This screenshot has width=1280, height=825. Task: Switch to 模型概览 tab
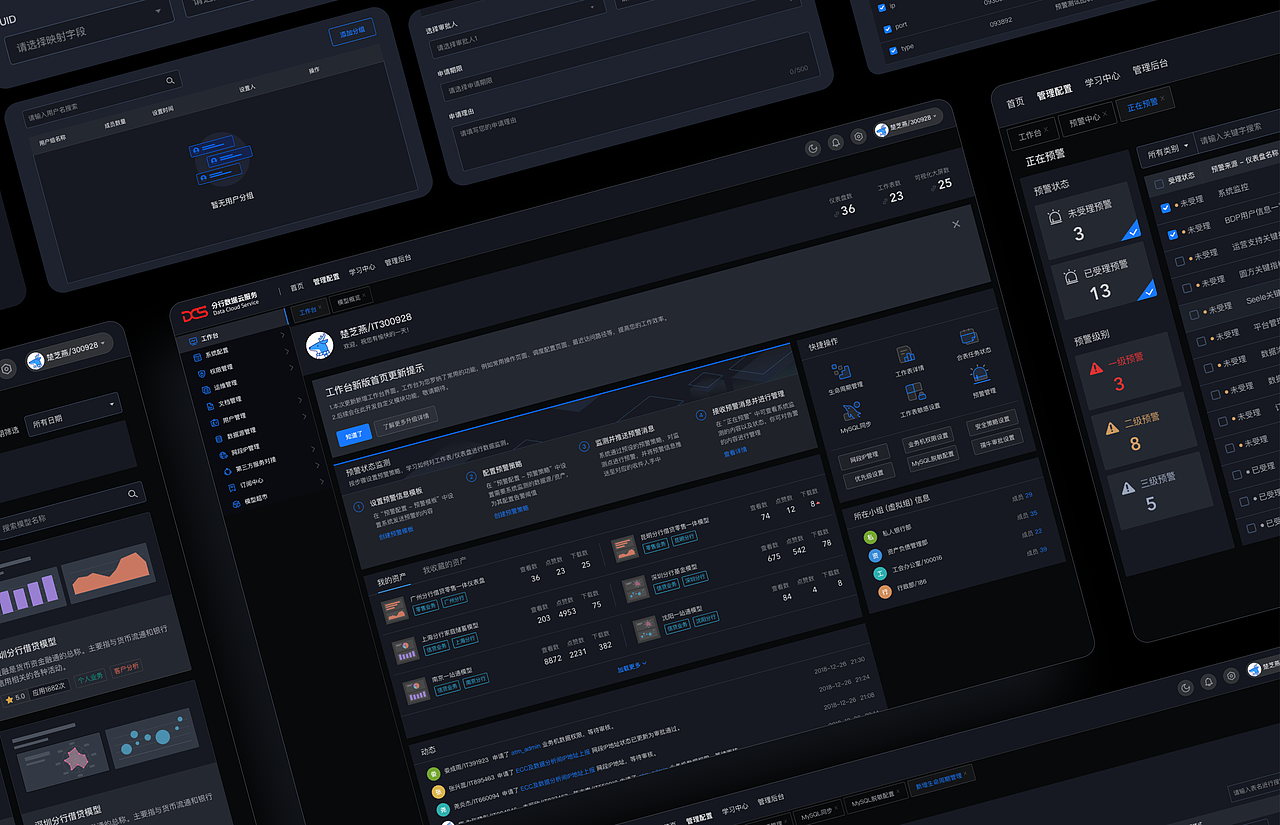coord(352,300)
